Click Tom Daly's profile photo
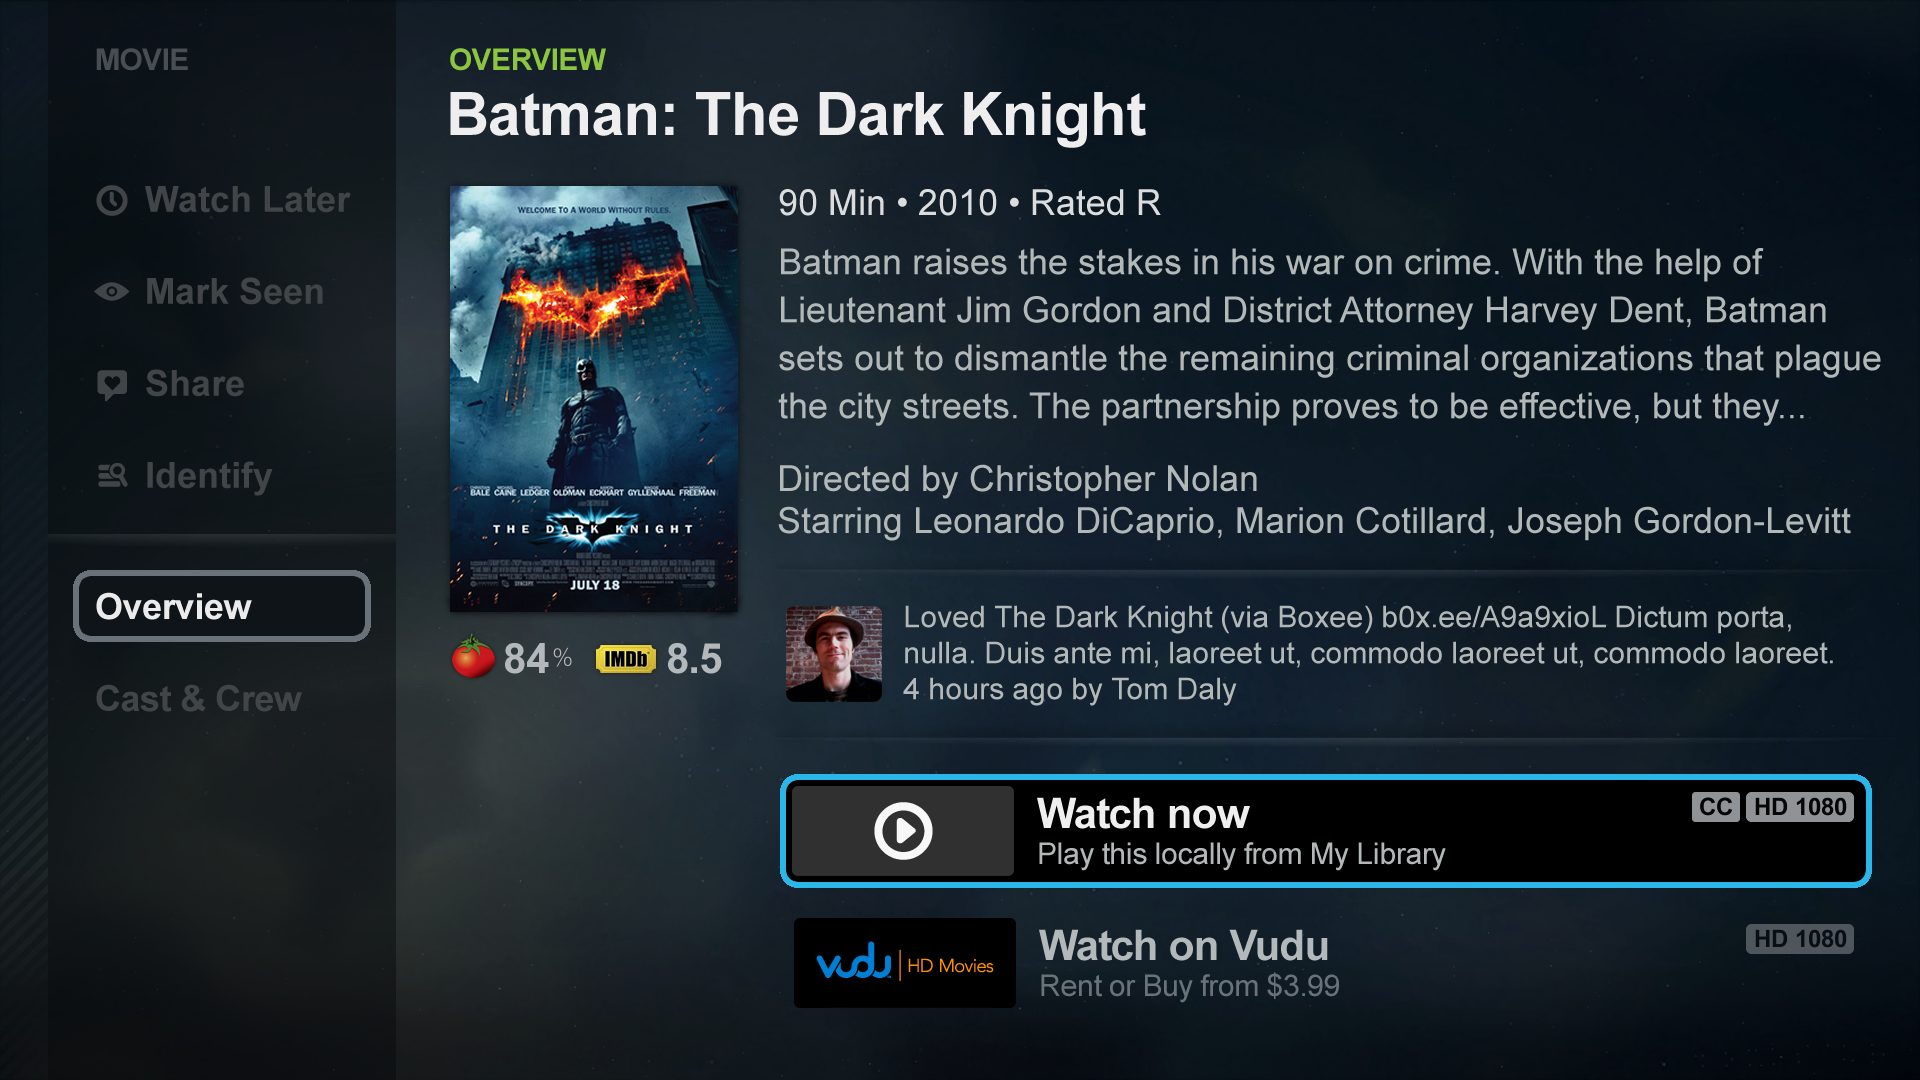Viewport: 1920px width, 1080px height. coord(834,654)
